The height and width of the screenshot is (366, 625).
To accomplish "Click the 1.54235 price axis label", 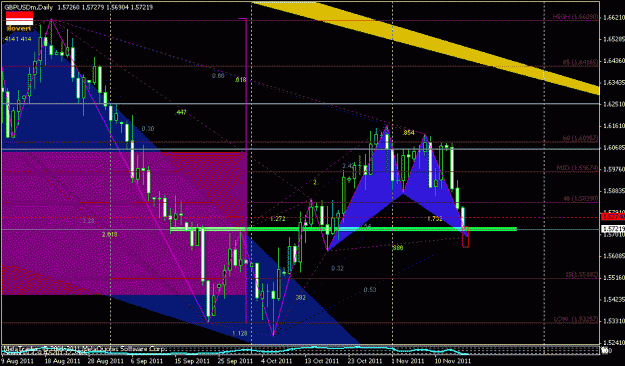I will pyautogui.click(x=614, y=299).
